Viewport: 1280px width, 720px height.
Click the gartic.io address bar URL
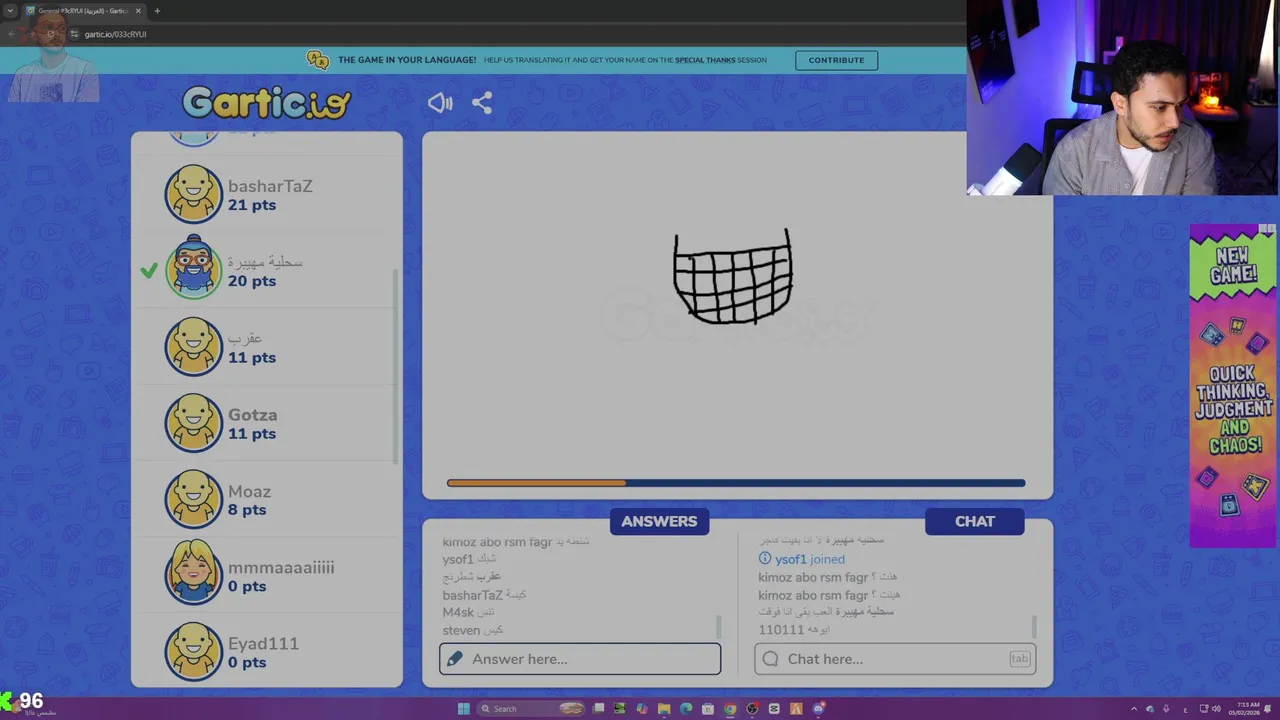tap(116, 34)
